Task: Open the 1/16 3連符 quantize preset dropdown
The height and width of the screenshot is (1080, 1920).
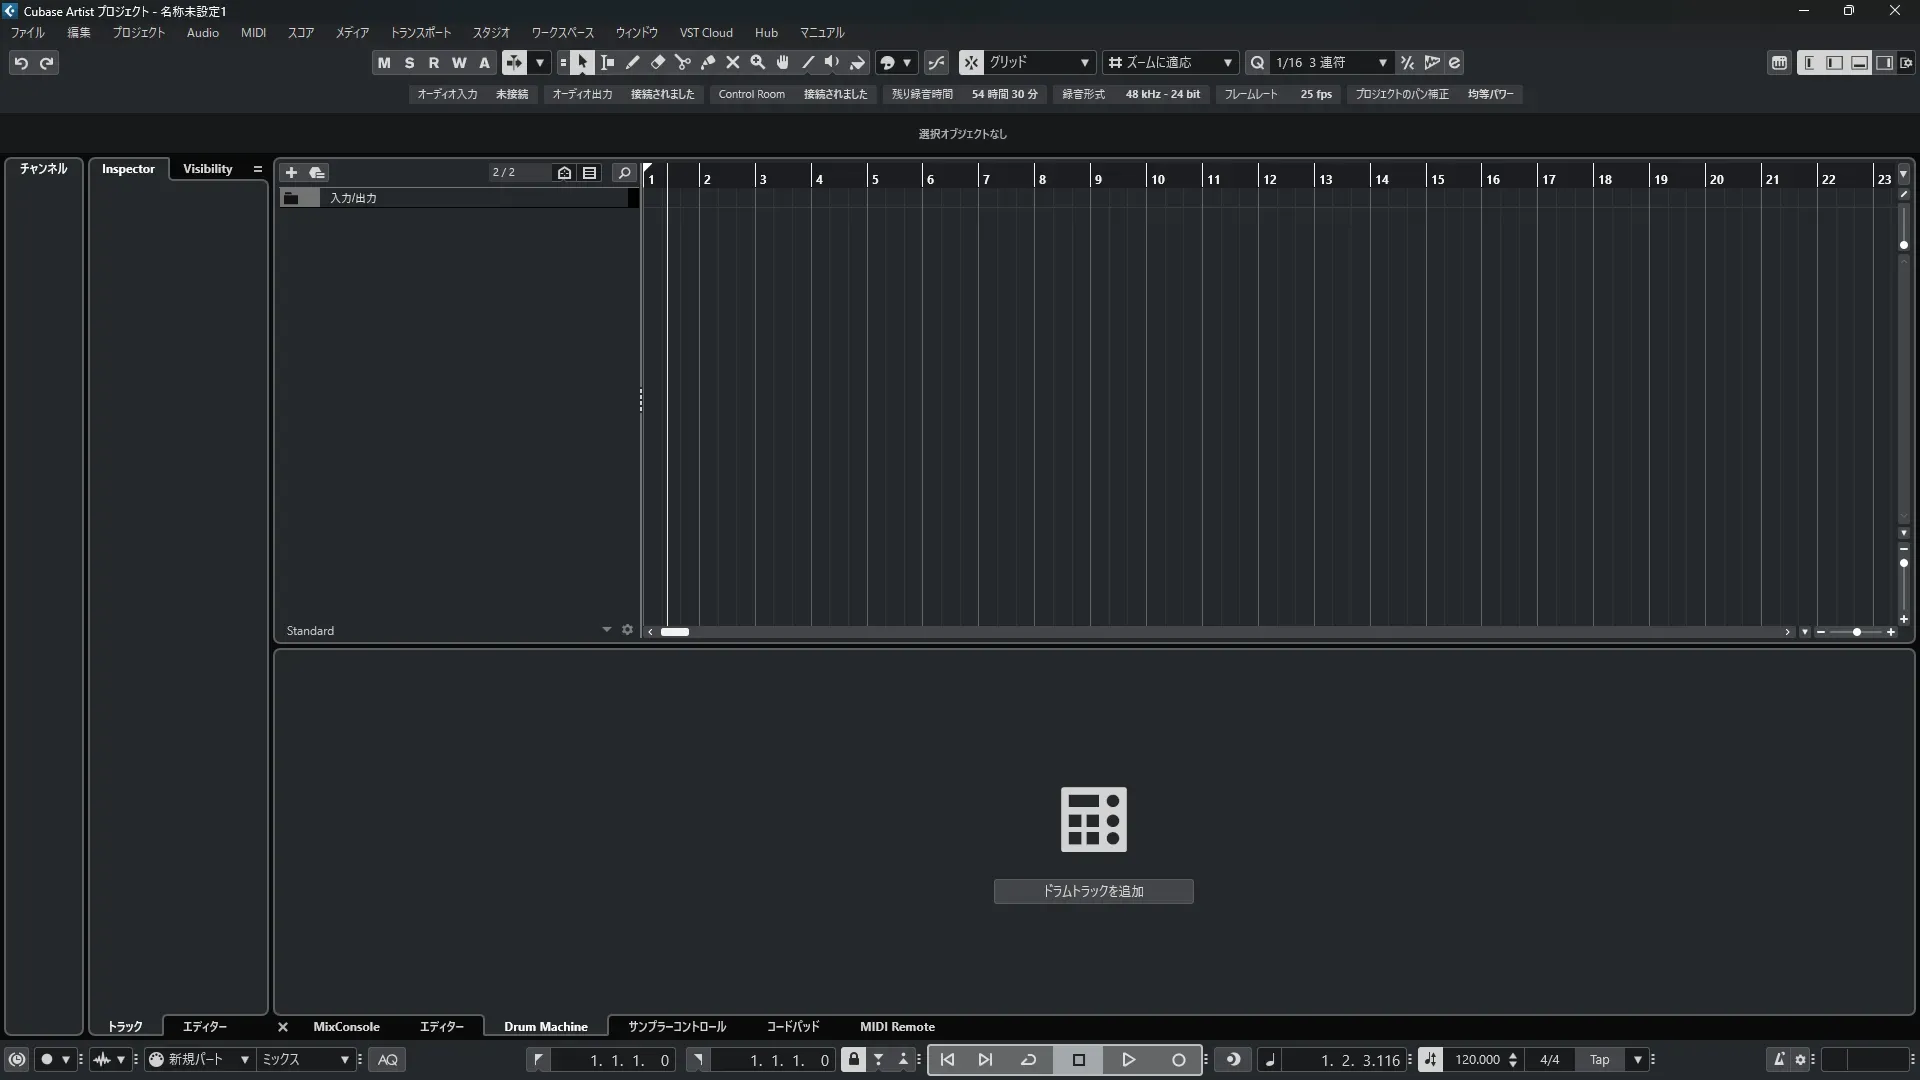Action: tap(1332, 63)
